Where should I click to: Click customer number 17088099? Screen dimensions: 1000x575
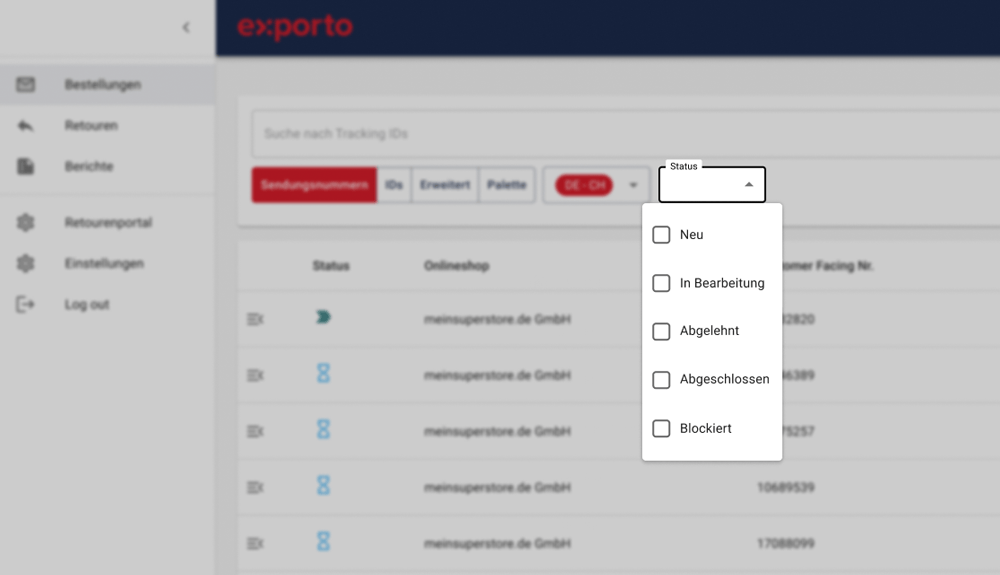click(x=786, y=544)
